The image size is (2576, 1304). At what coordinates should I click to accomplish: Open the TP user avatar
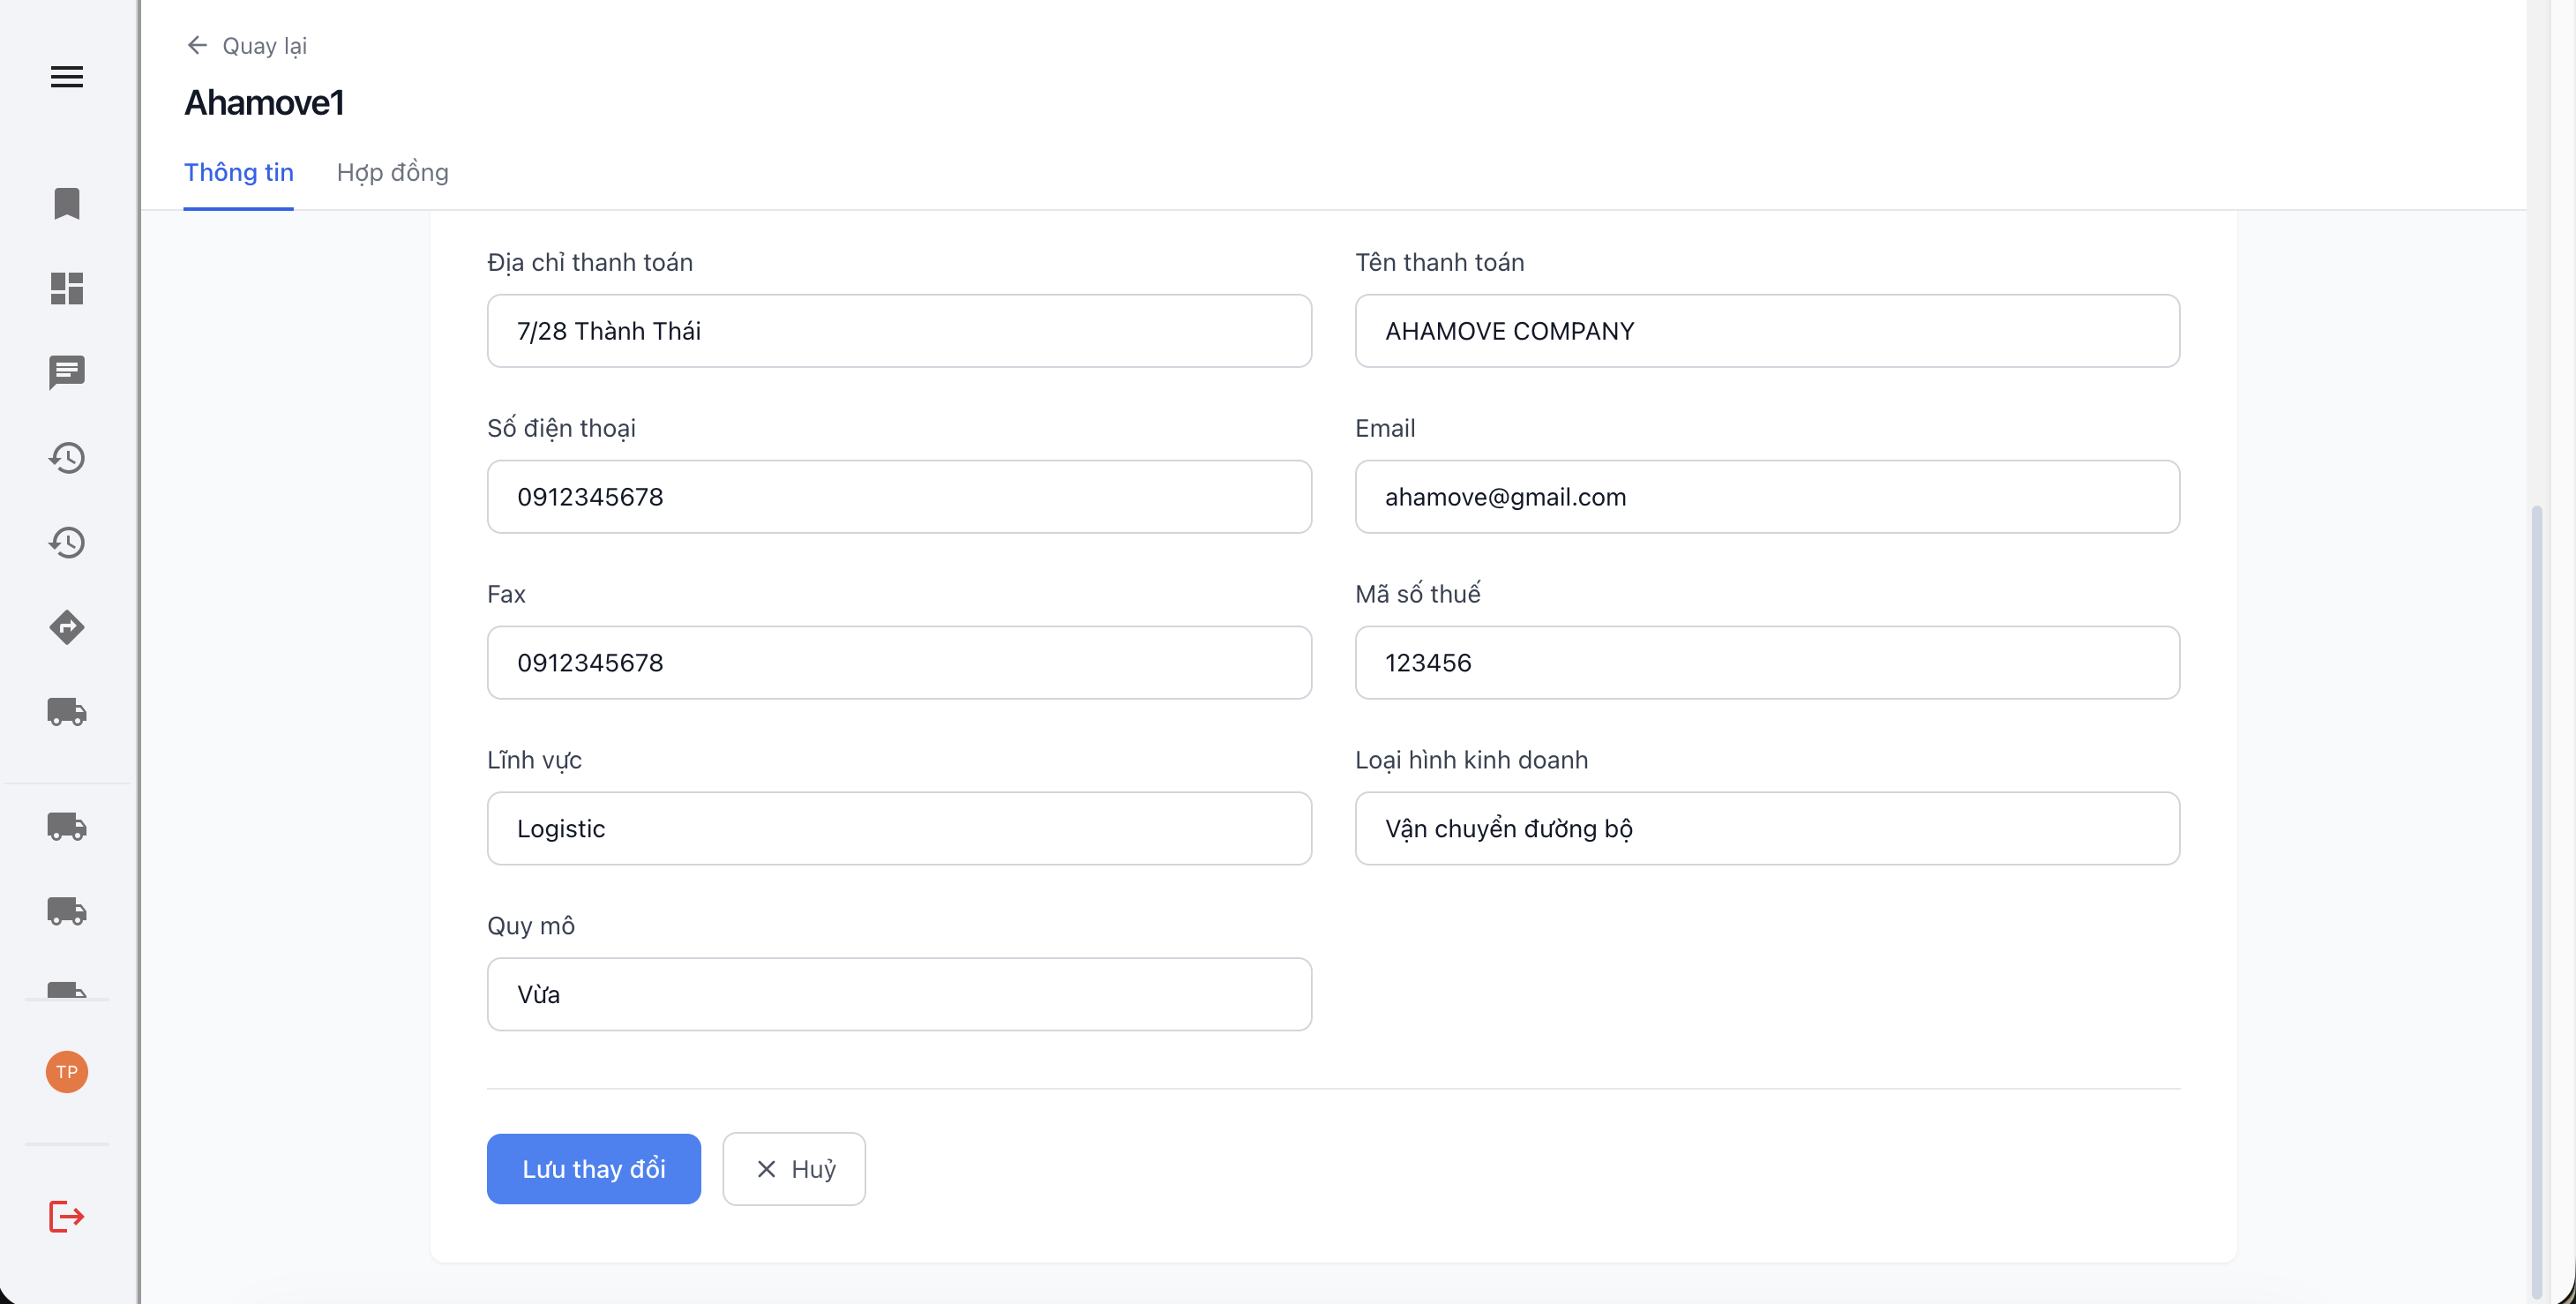pos(67,1072)
